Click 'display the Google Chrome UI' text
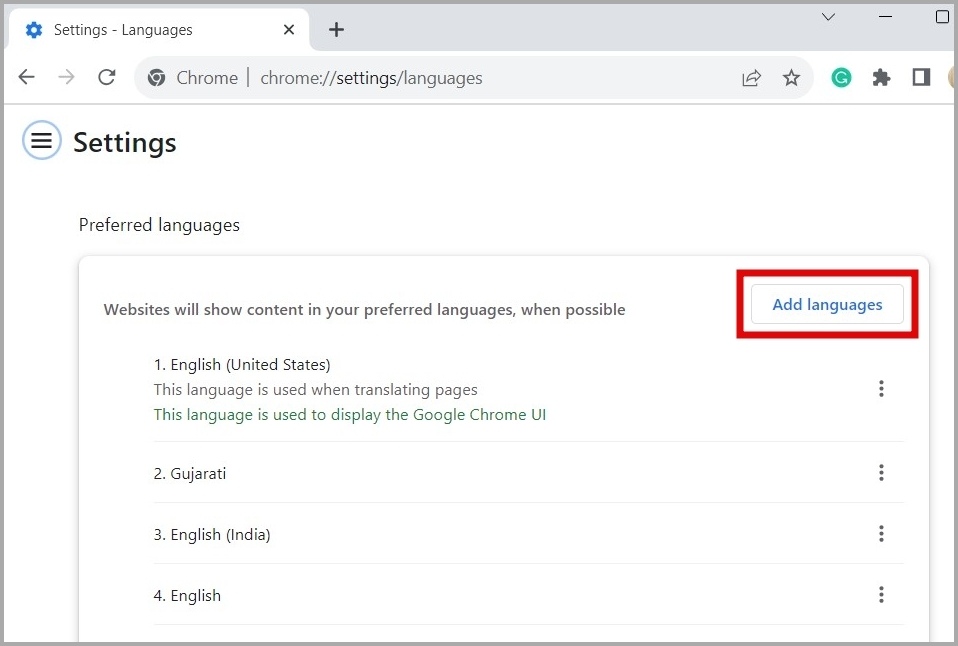This screenshot has height=646, width=958. click(x=438, y=415)
